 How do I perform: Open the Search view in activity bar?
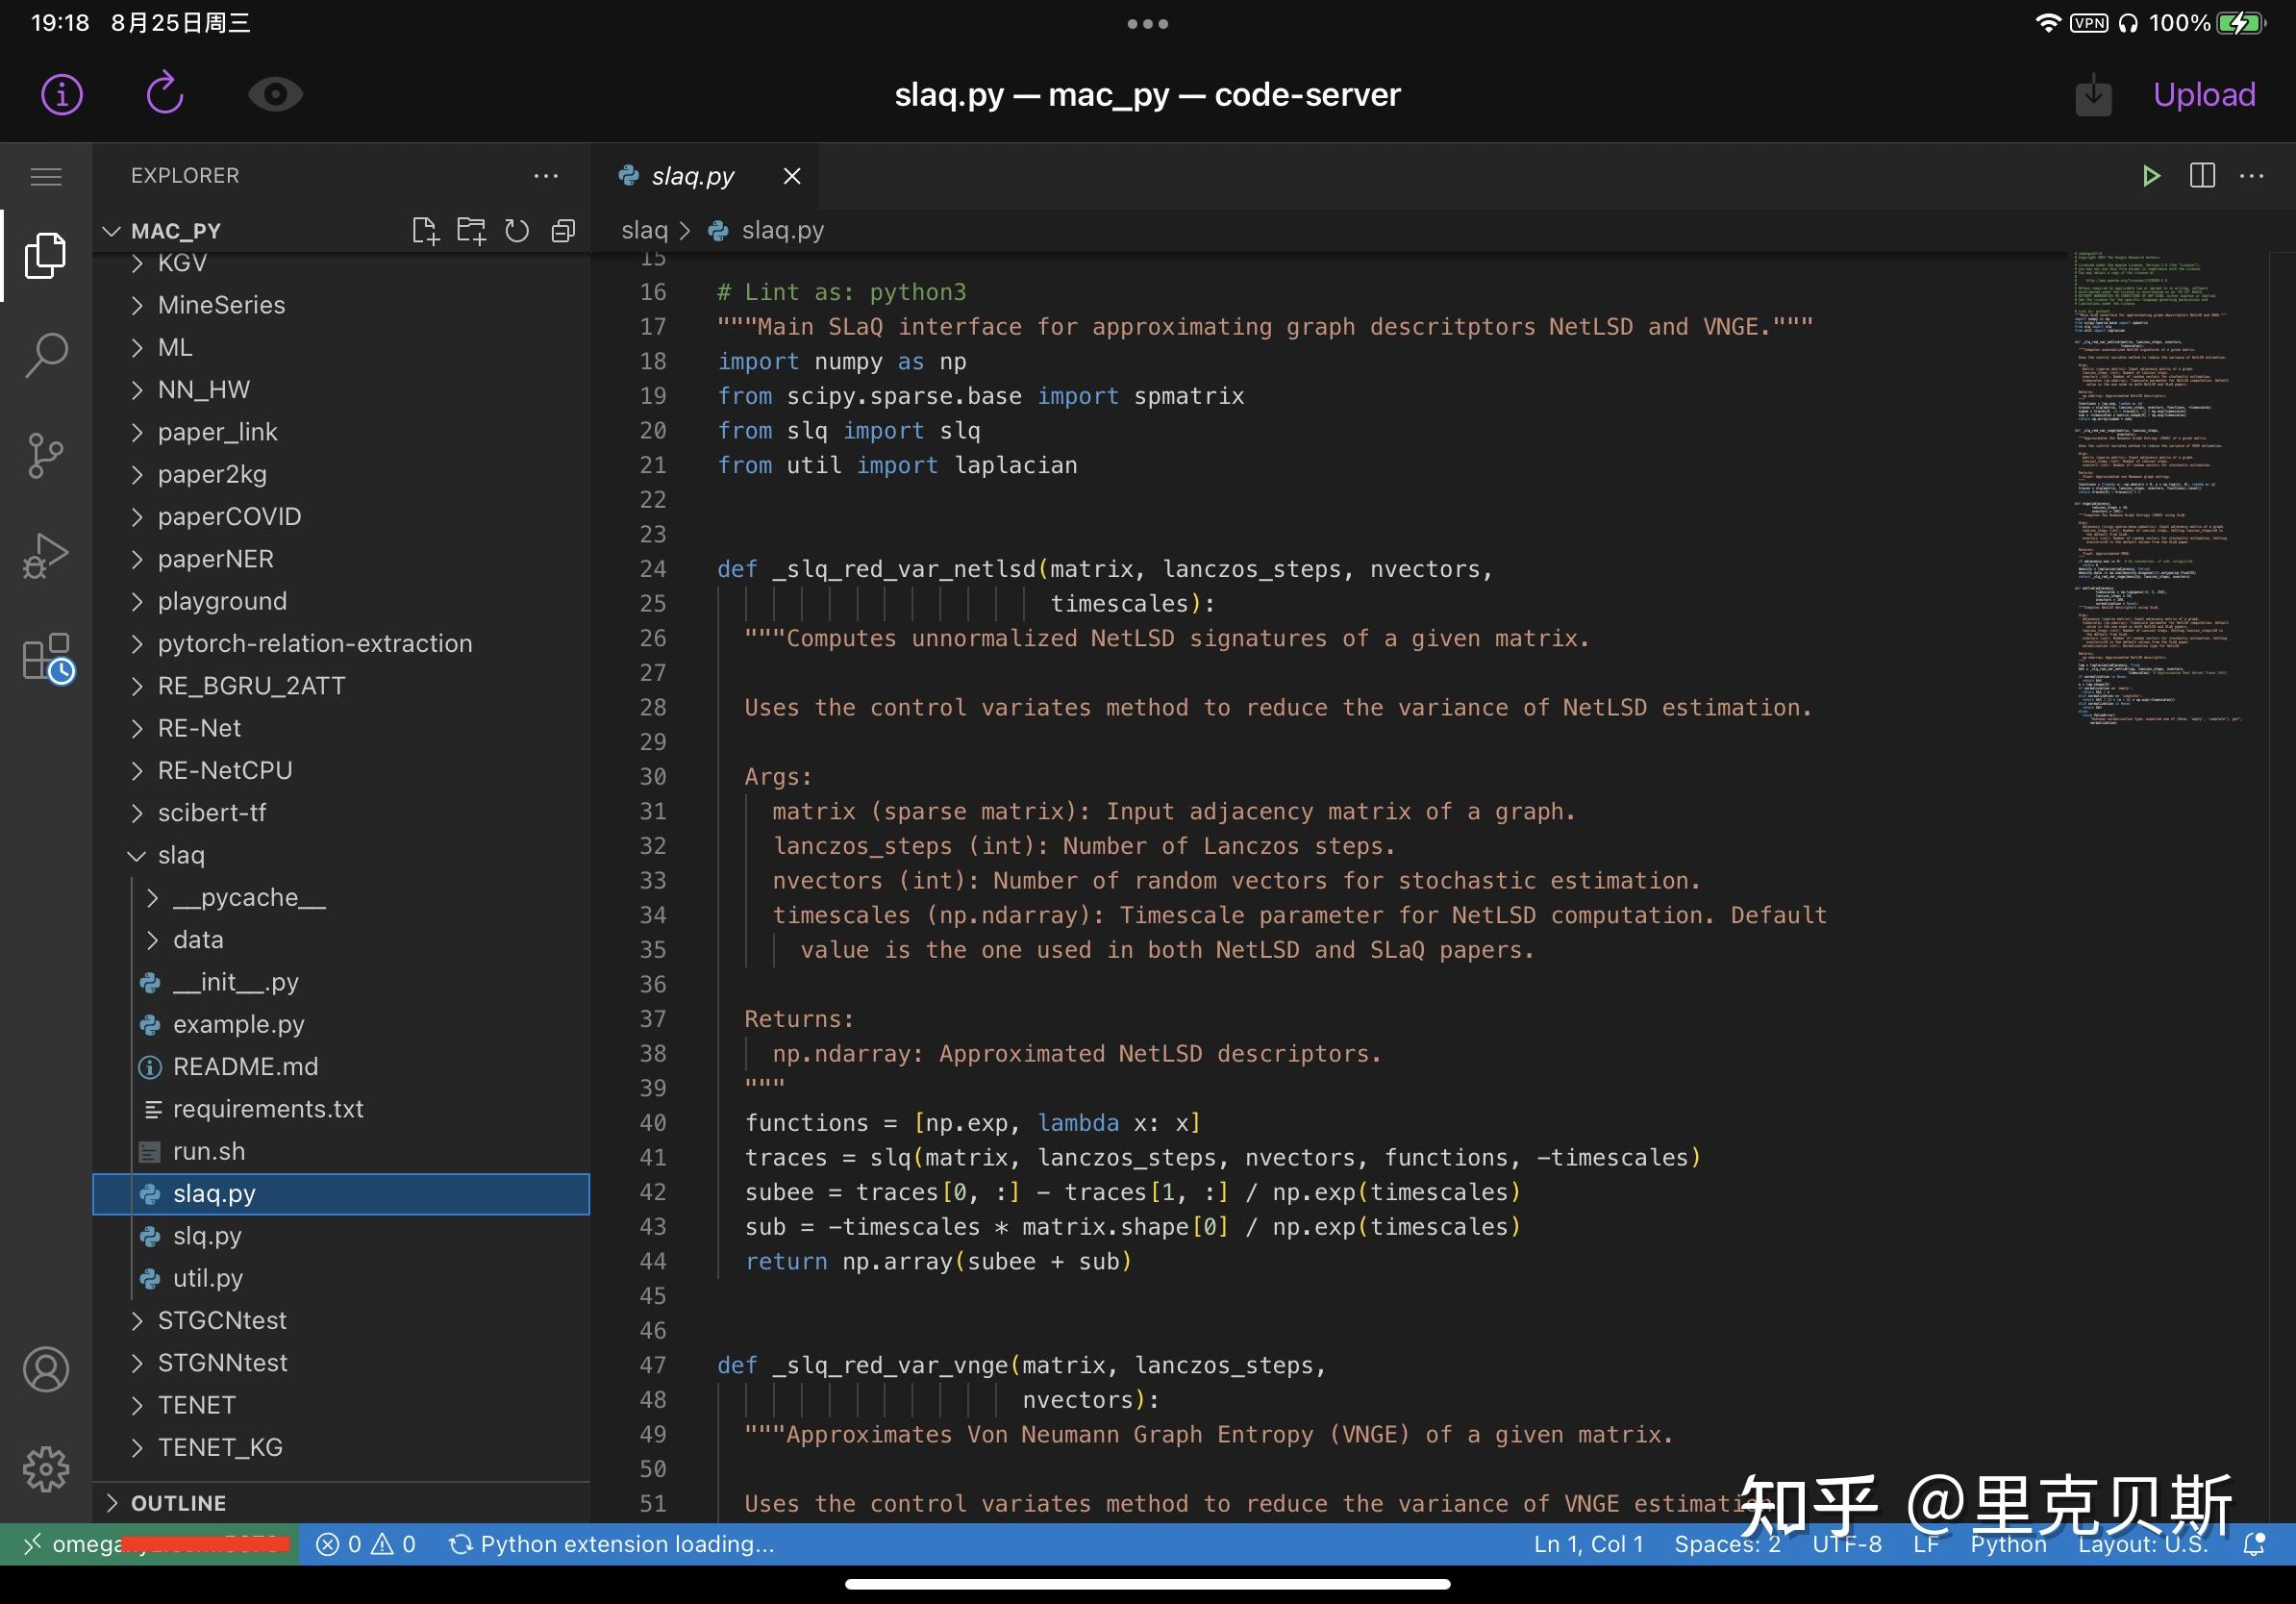click(x=46, y=355)
